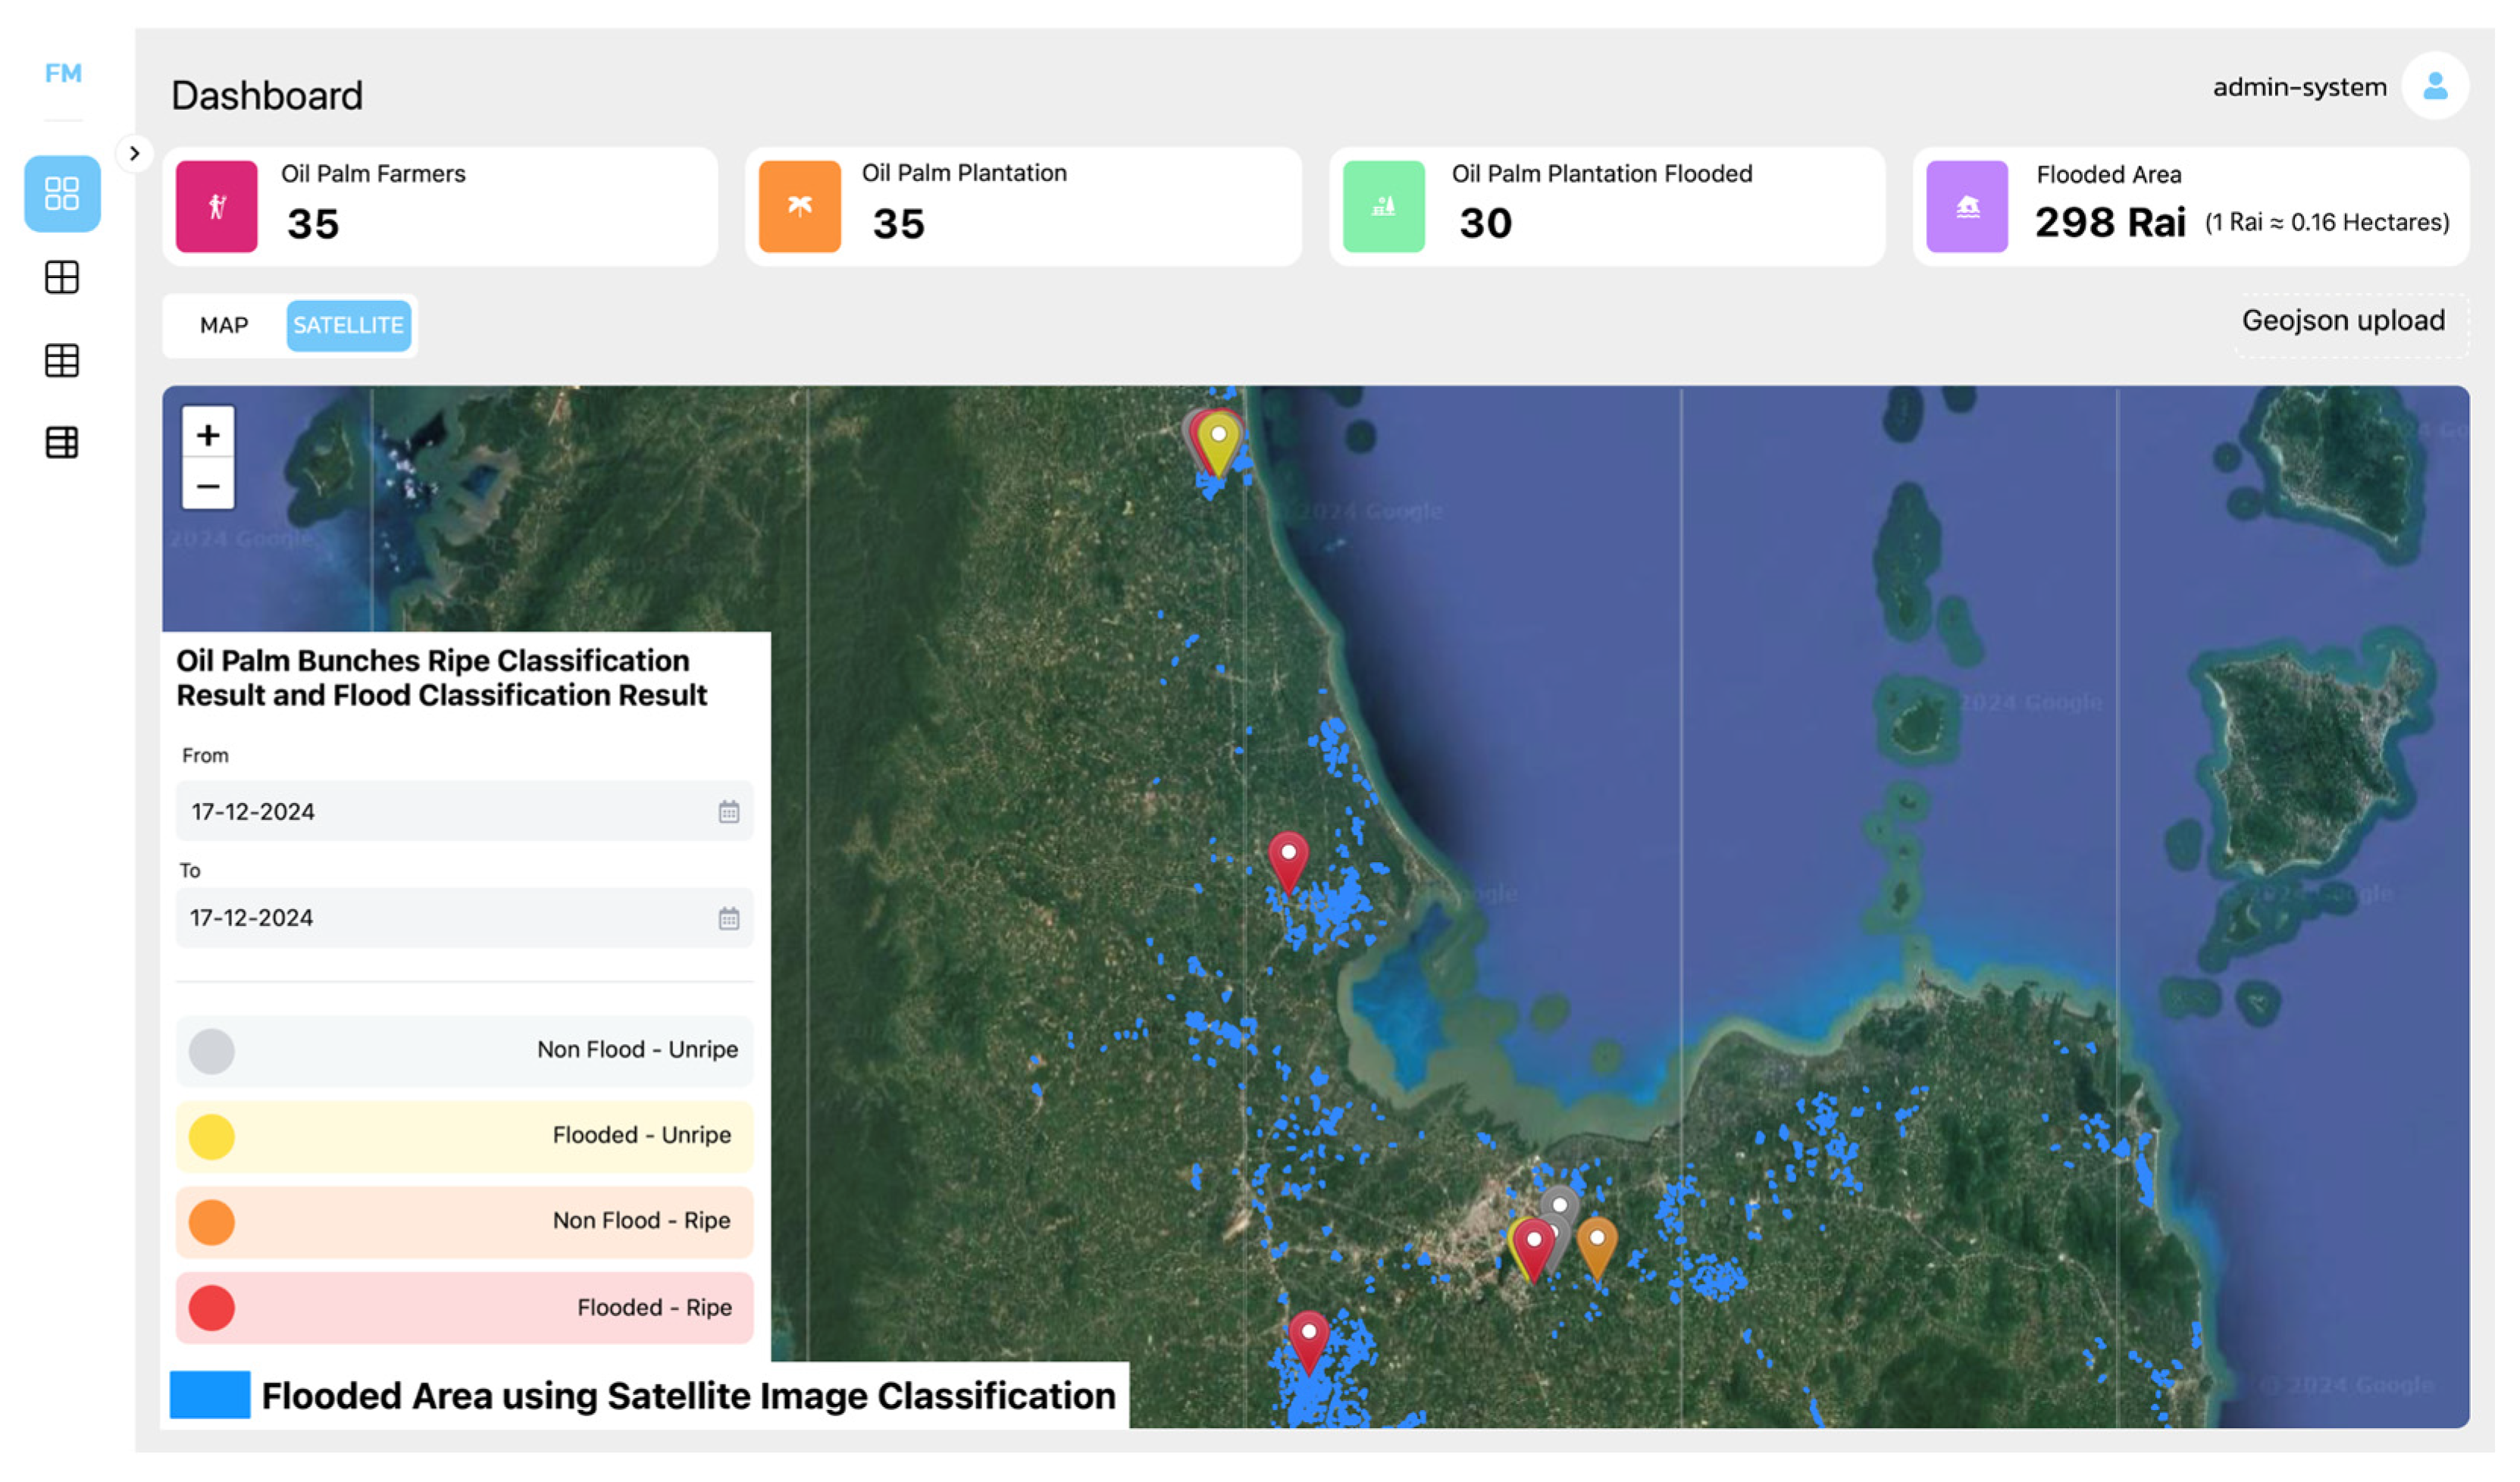Zoom in the map with the plus button

pyautogui.click(x=208, y=436)
